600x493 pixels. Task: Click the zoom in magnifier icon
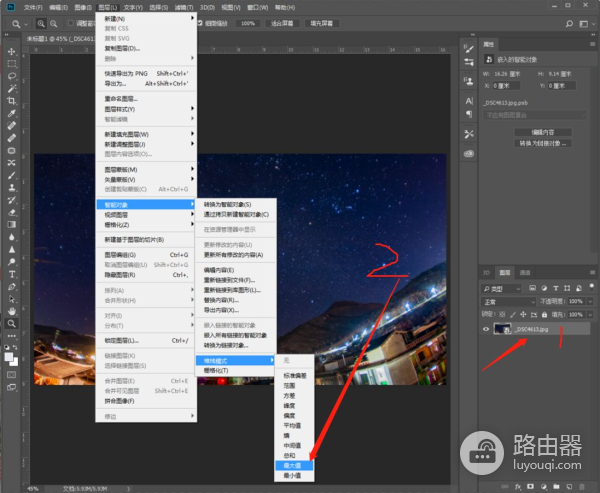pos(41,23)
